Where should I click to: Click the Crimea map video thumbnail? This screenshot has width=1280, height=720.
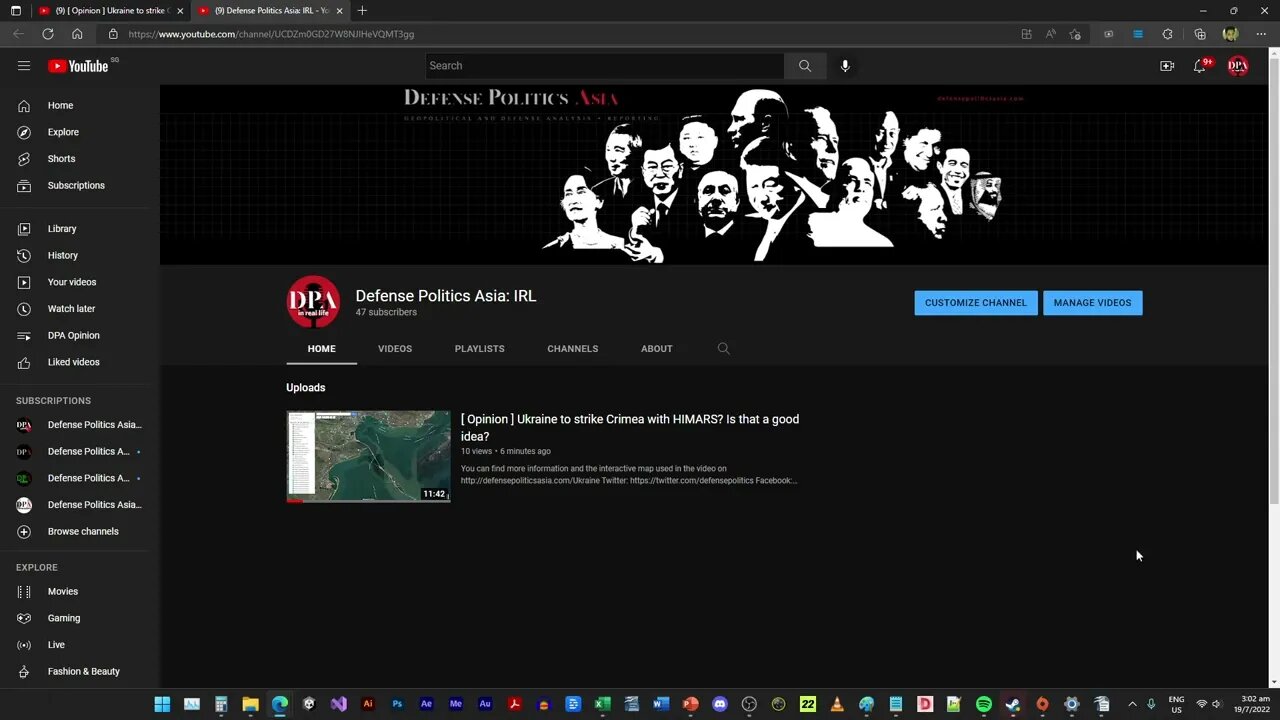coord(368,456)
